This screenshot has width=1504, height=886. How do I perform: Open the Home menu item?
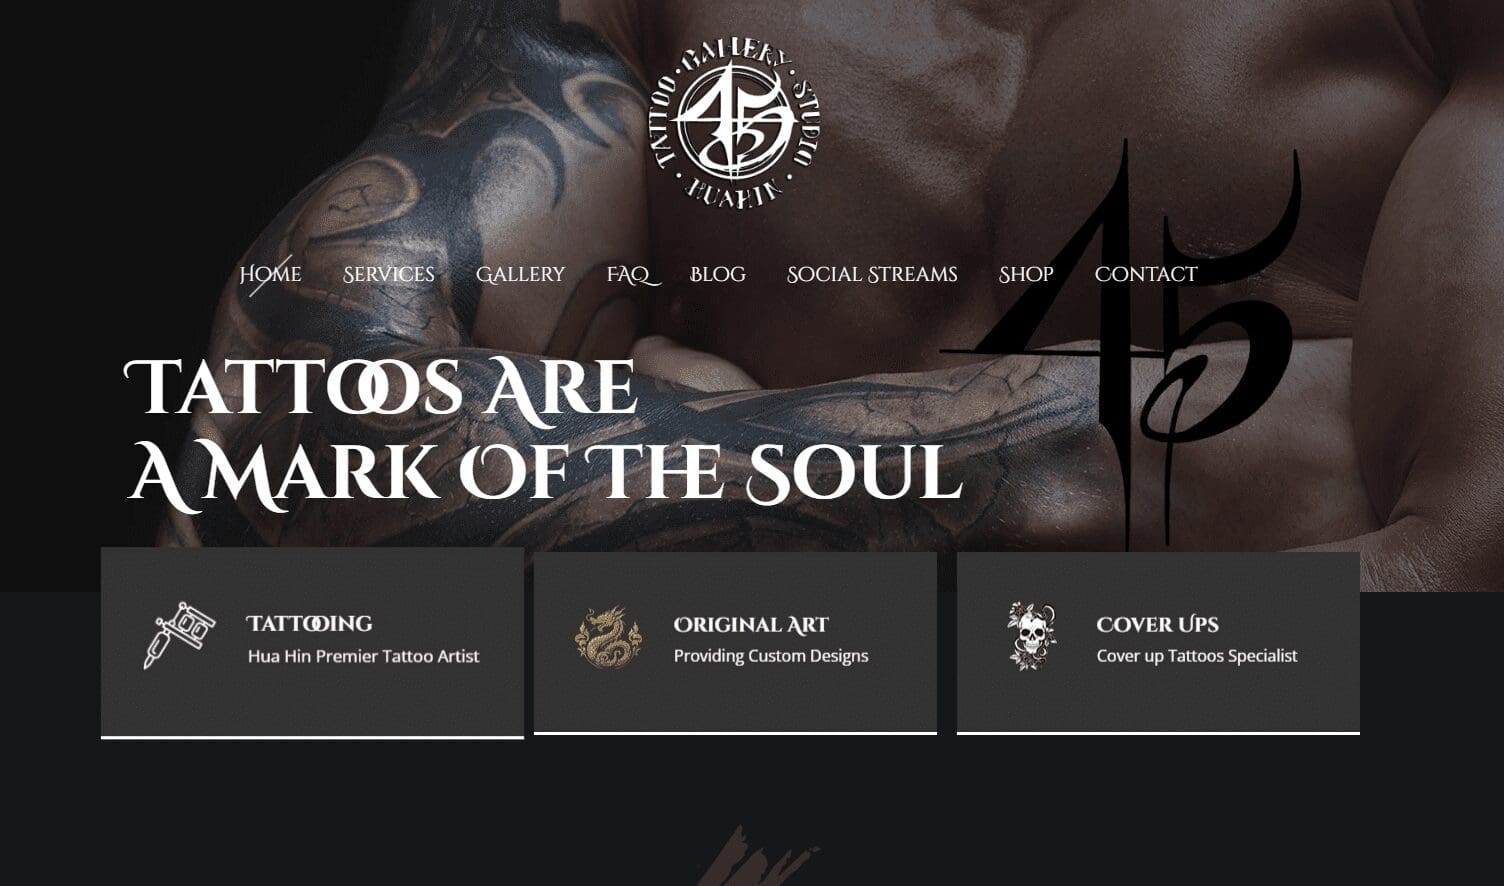[270, 274]
